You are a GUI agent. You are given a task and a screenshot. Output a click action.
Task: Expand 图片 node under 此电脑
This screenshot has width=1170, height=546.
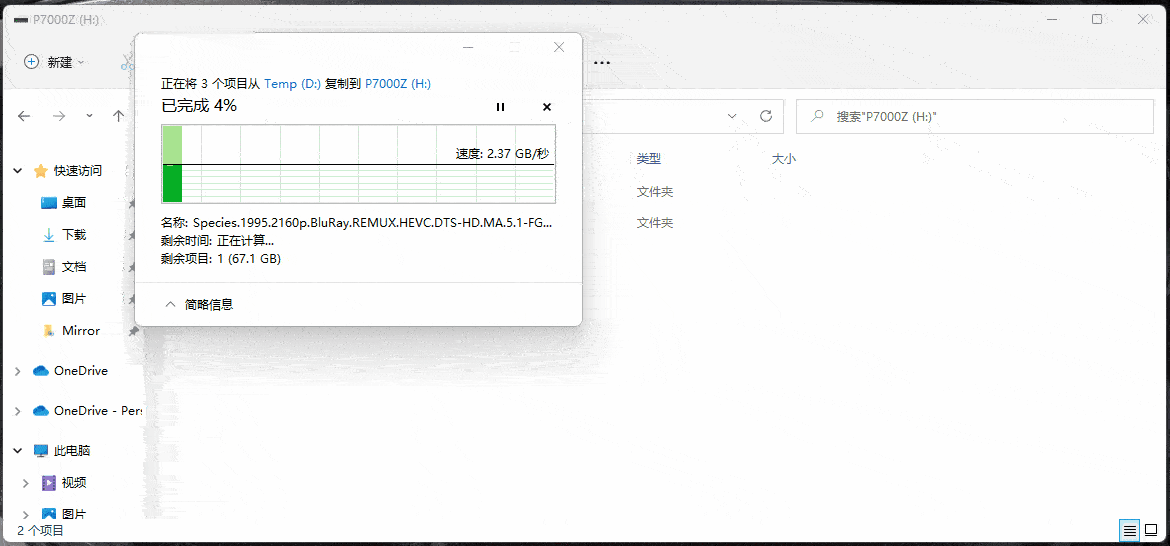point(27,514)
